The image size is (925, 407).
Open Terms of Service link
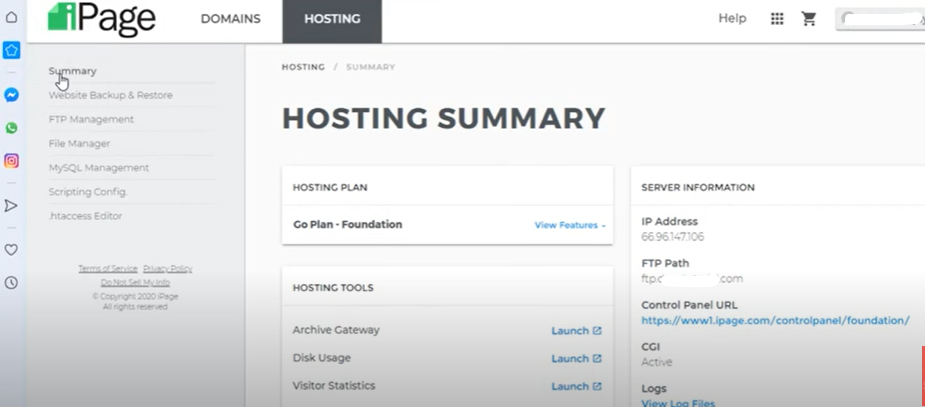click(108, 269)
